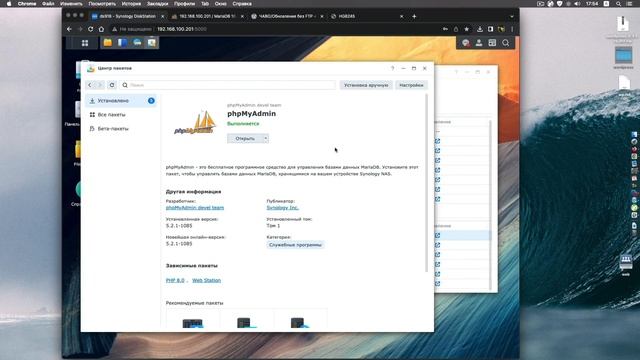
Task: Open Chrome three-dot menu
Action: [x=512, y=29]
